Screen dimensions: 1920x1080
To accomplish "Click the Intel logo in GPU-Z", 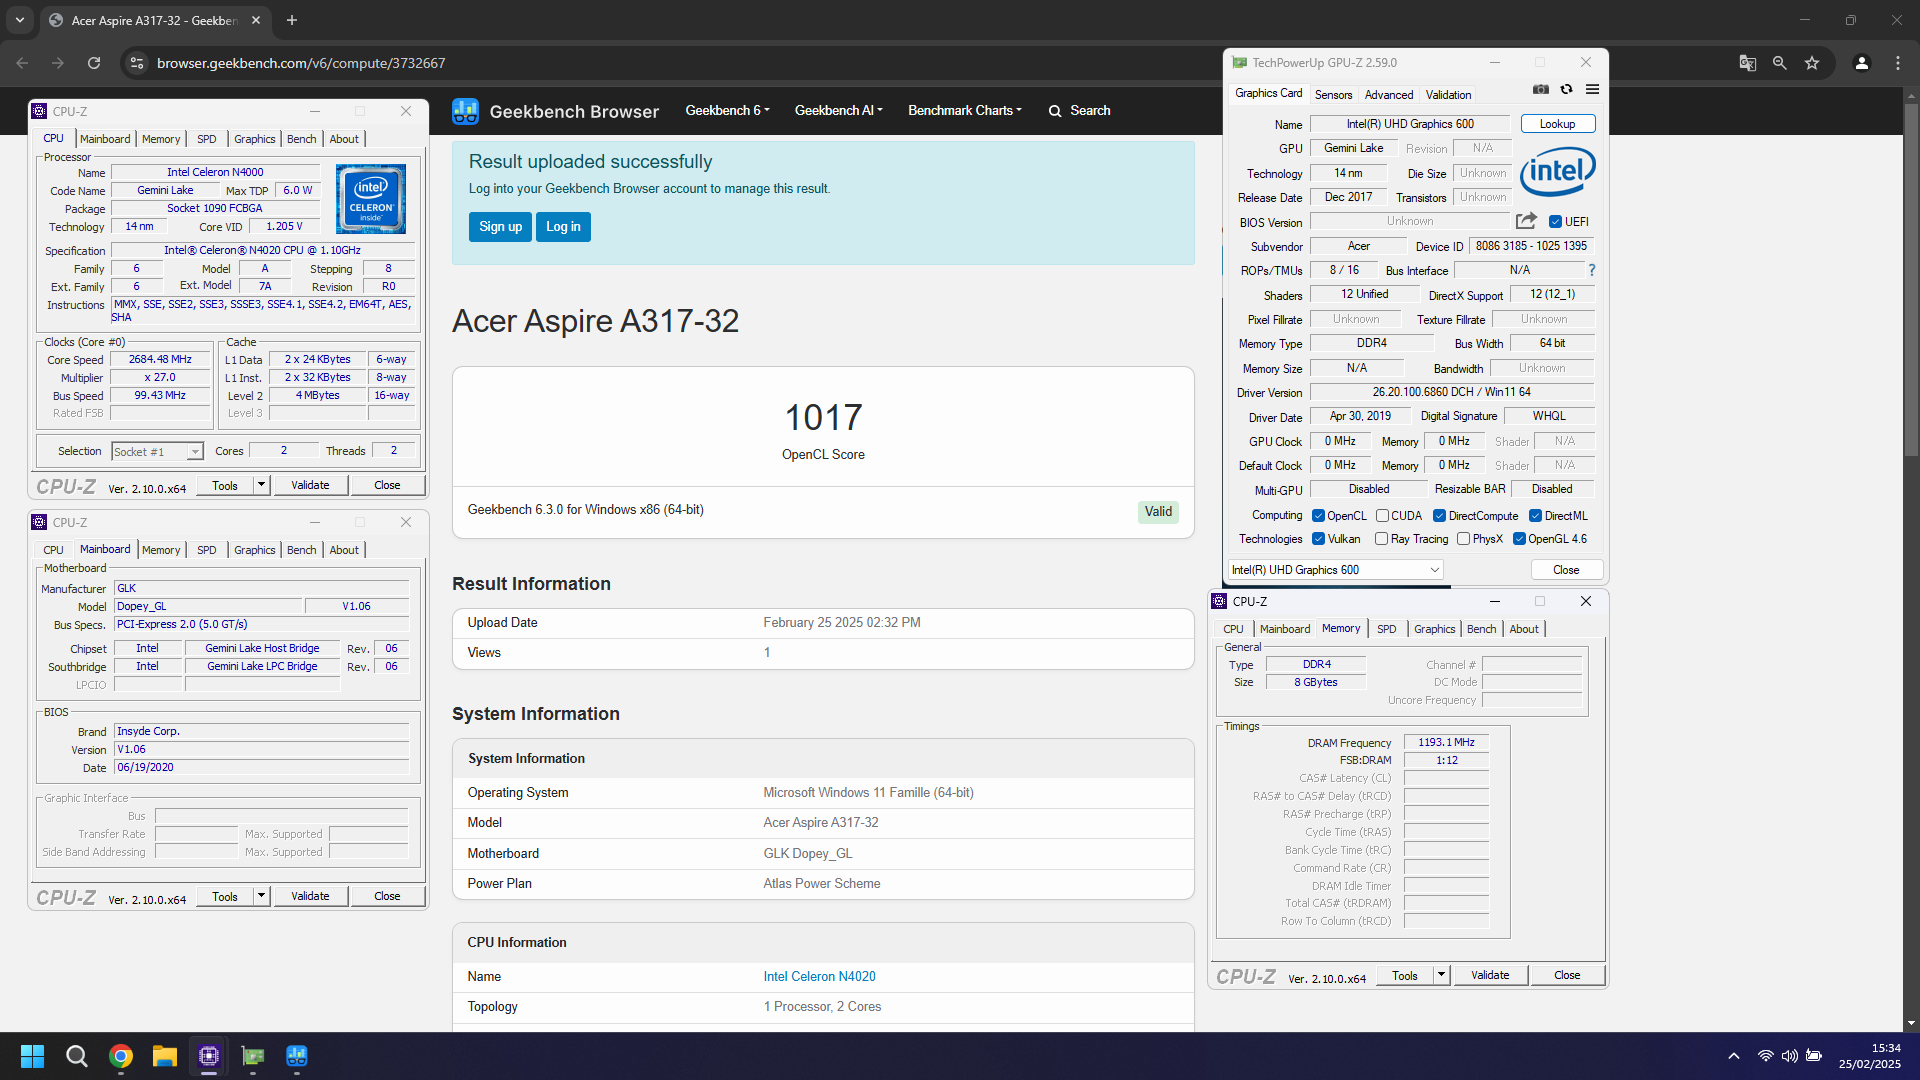I will point(1558,172).
